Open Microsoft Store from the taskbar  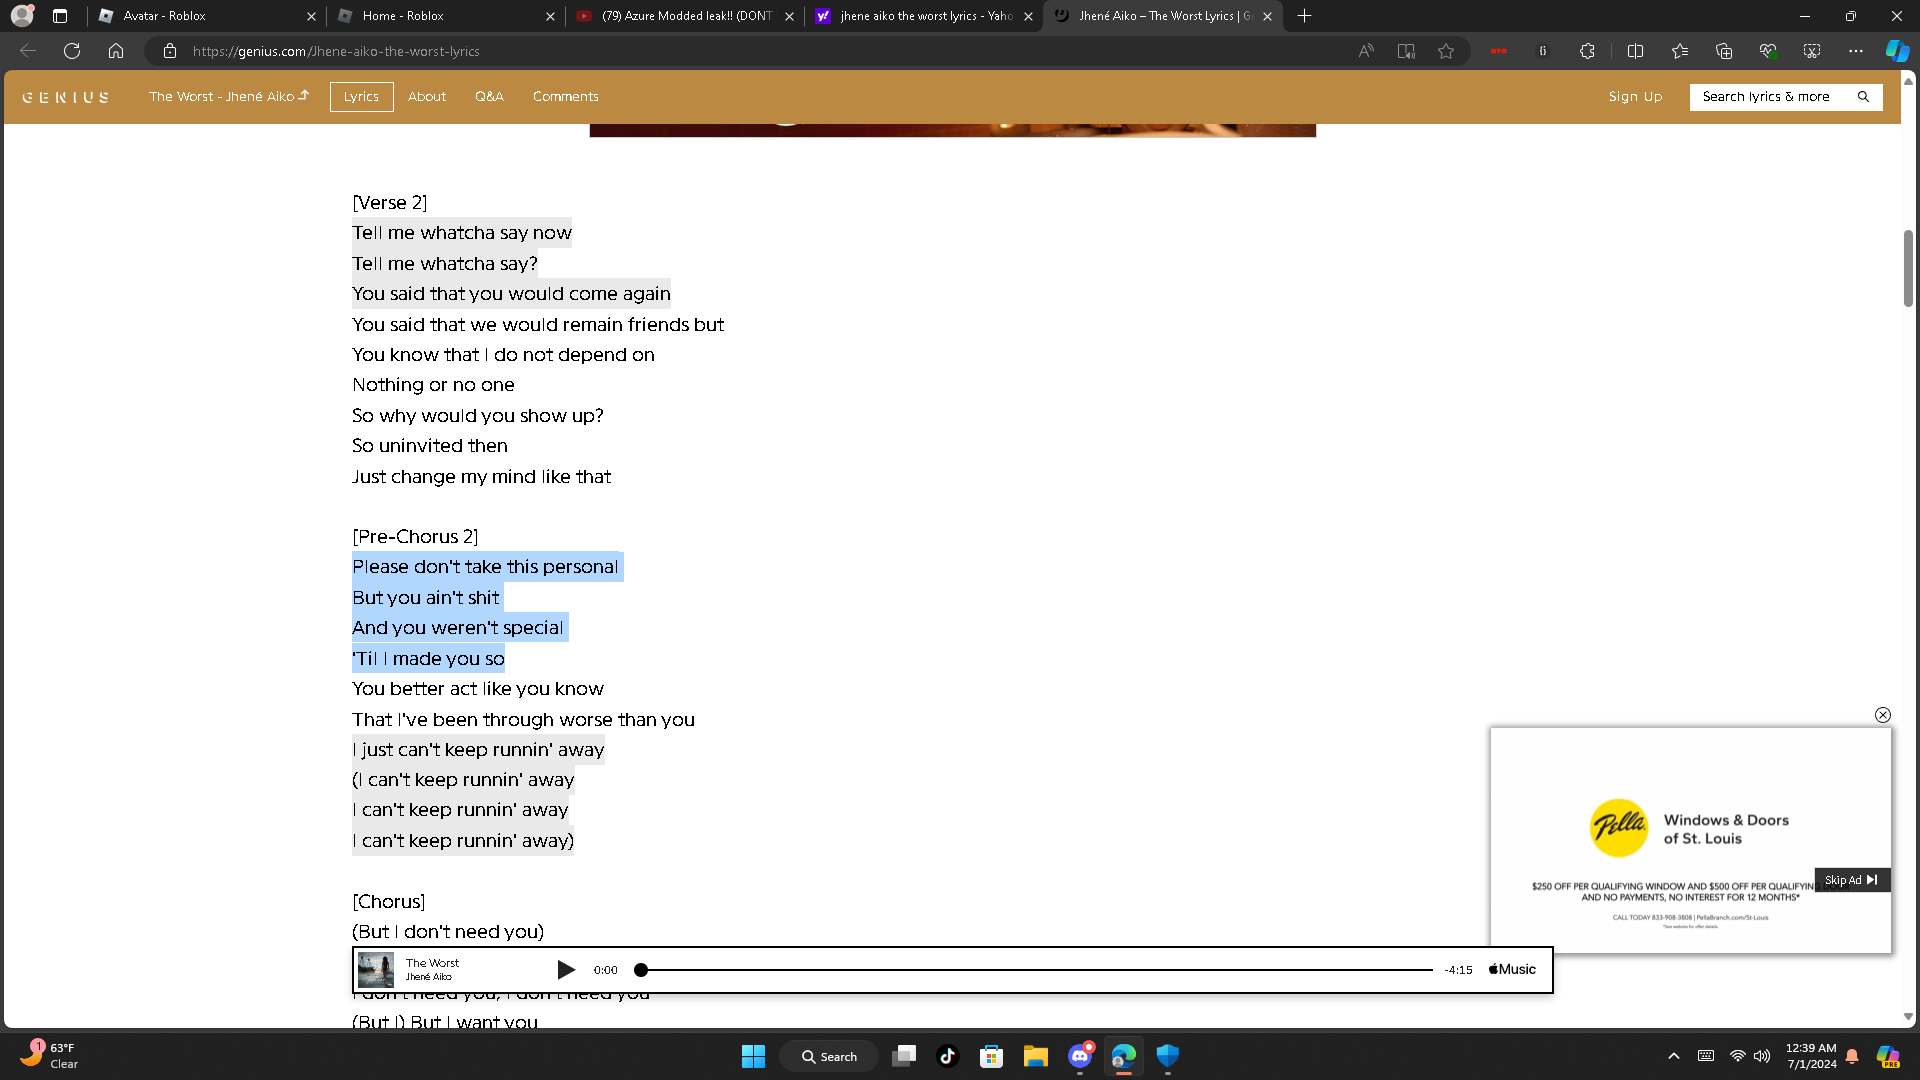pos(992,1056)
